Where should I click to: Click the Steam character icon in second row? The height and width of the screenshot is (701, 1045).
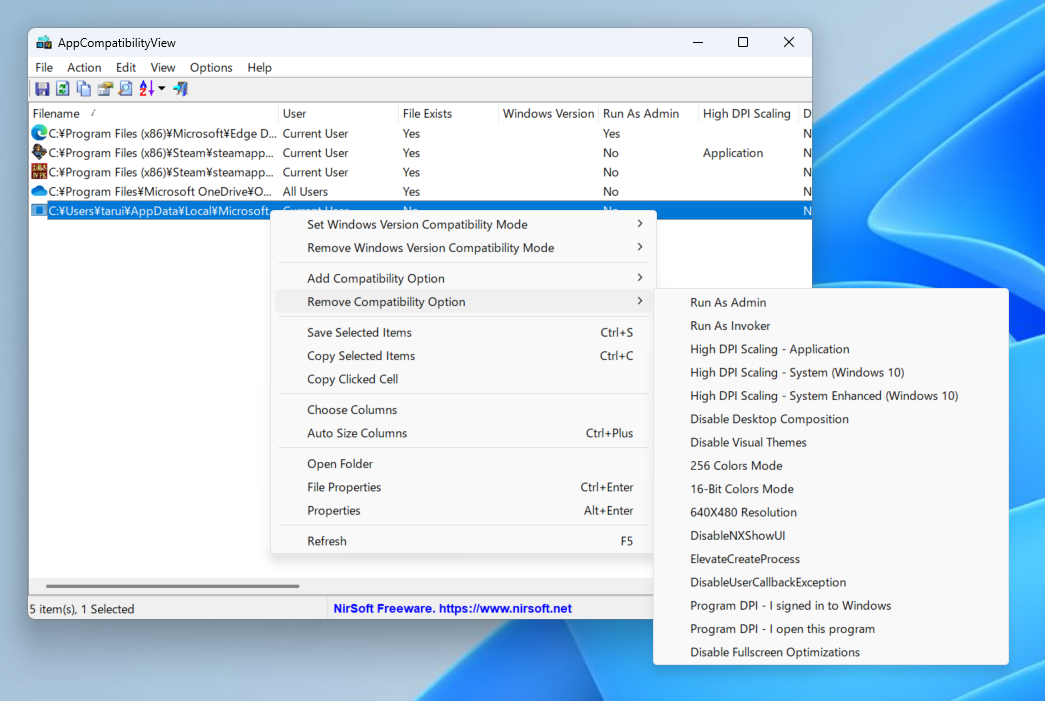39,153
